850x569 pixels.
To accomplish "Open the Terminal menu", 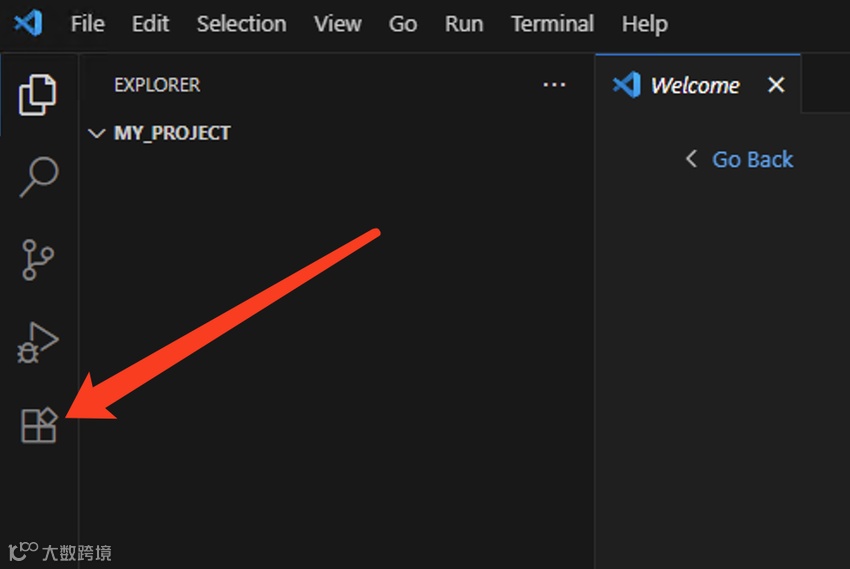I will pos(552,24).
